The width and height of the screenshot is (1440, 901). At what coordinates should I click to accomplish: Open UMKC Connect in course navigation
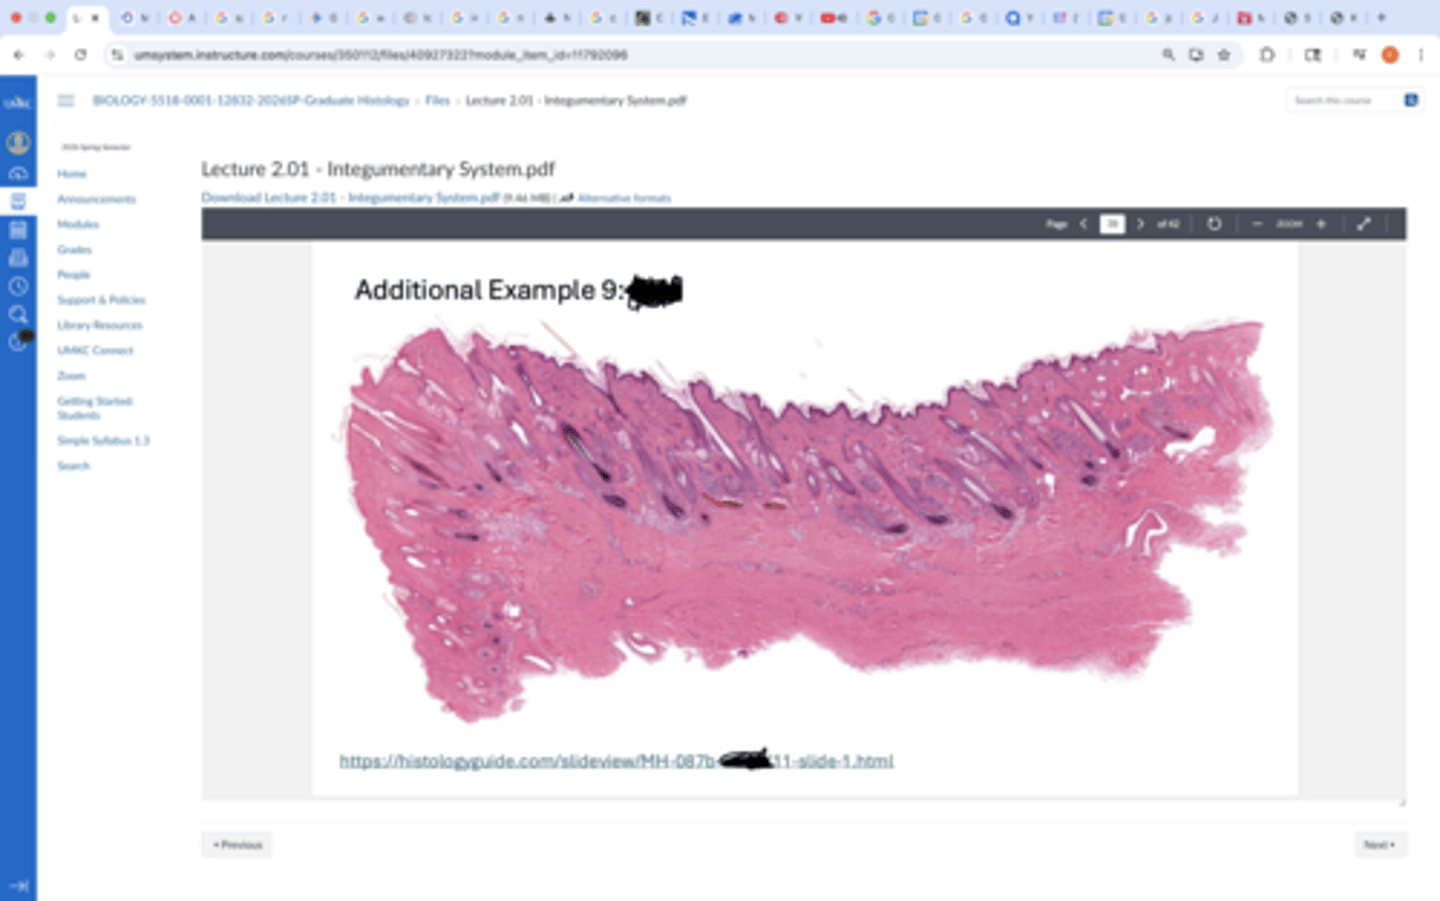pyautogui.click(x=95, y=350)
